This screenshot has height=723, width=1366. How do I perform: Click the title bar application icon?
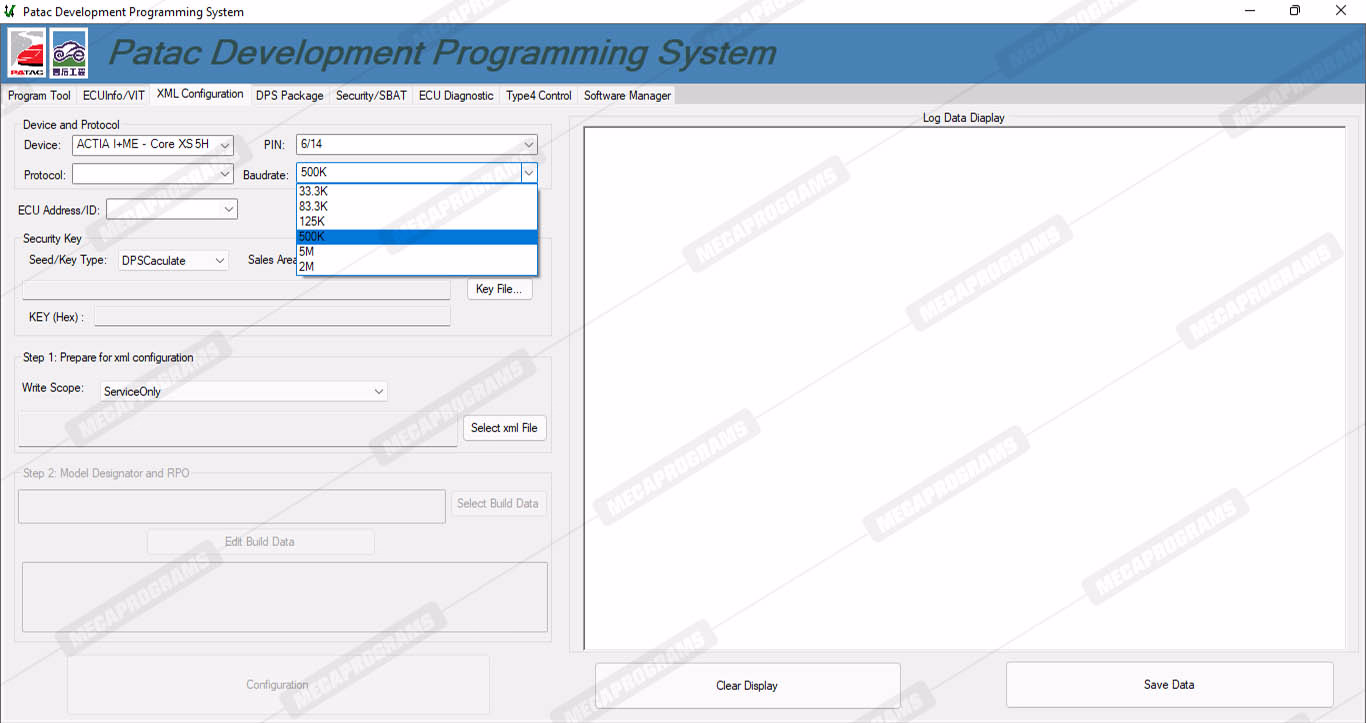[x=10, y=11]
